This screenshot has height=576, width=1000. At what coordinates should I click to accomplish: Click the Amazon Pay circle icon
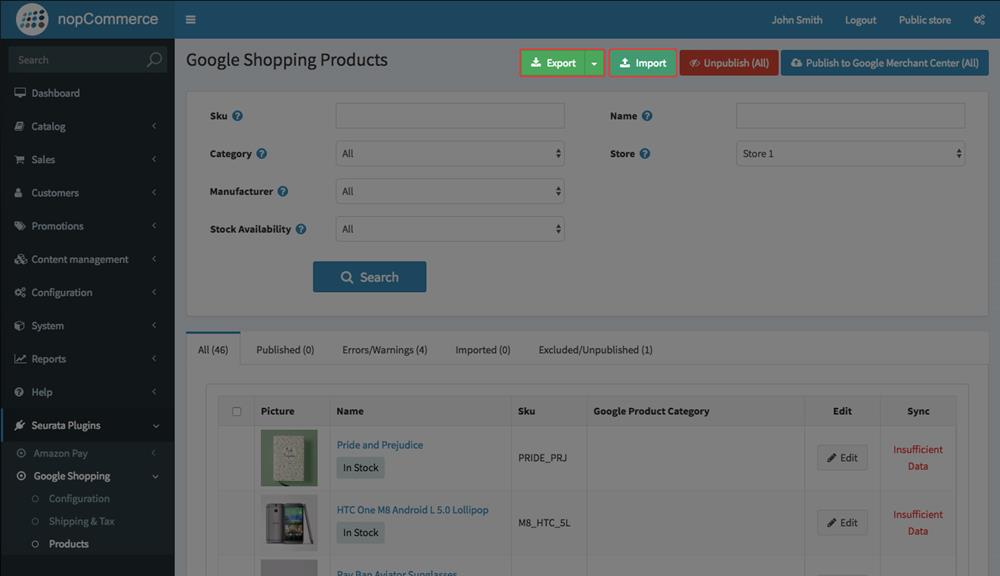pos(21,453)
